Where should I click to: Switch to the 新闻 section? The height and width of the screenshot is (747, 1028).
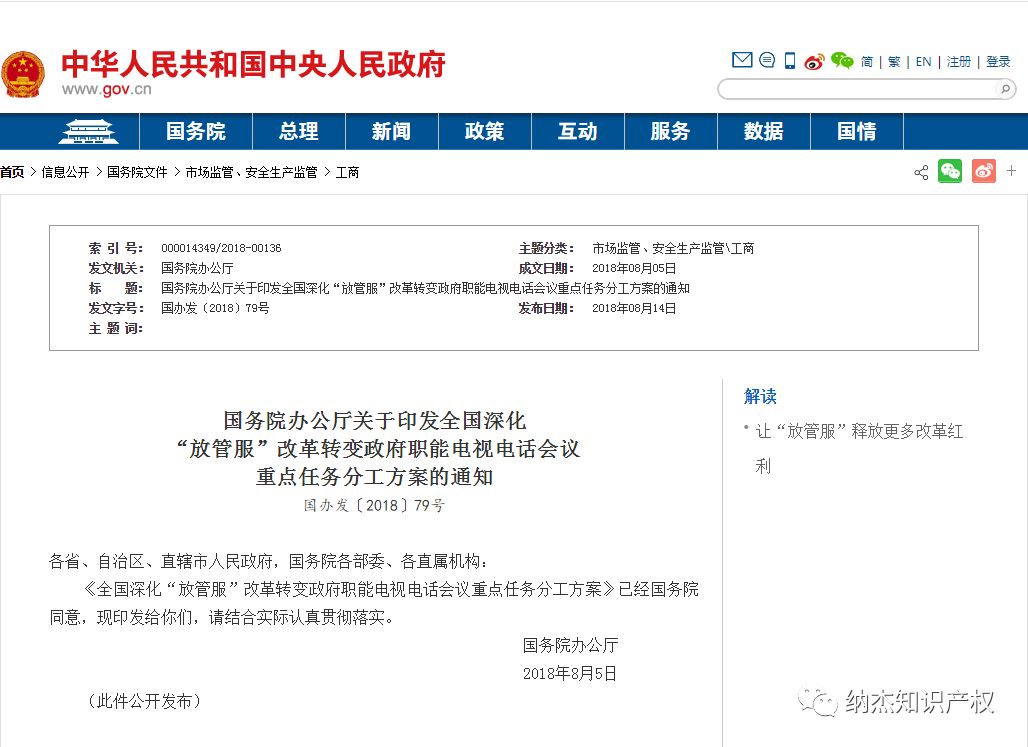pyautogui.click(x=392, y=131)
